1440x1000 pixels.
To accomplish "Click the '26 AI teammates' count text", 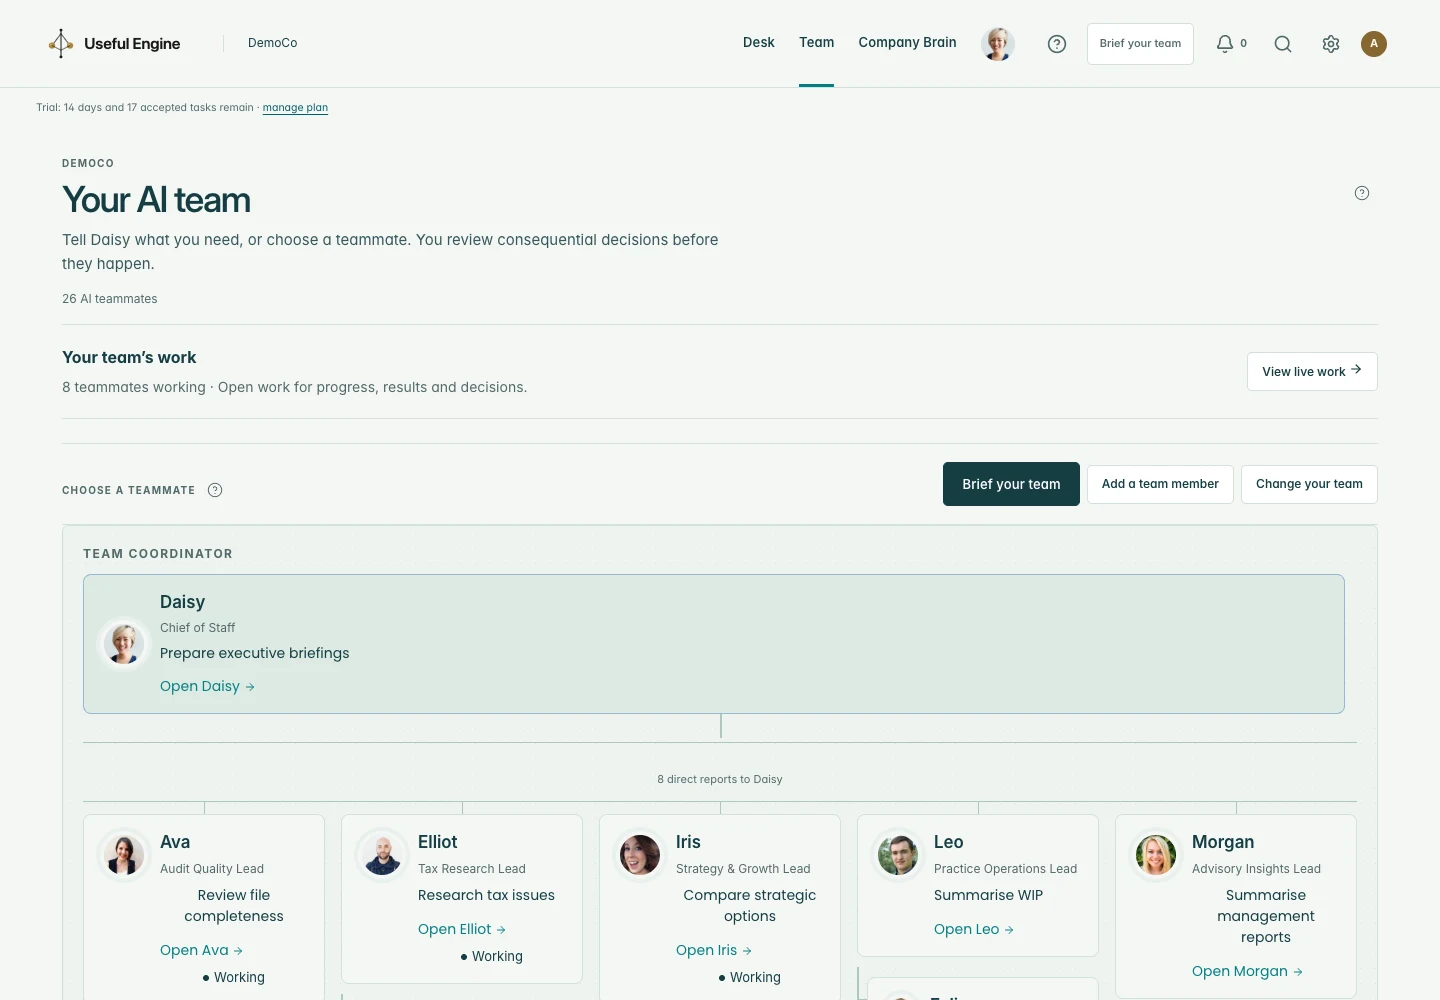I will pos(110,299).
